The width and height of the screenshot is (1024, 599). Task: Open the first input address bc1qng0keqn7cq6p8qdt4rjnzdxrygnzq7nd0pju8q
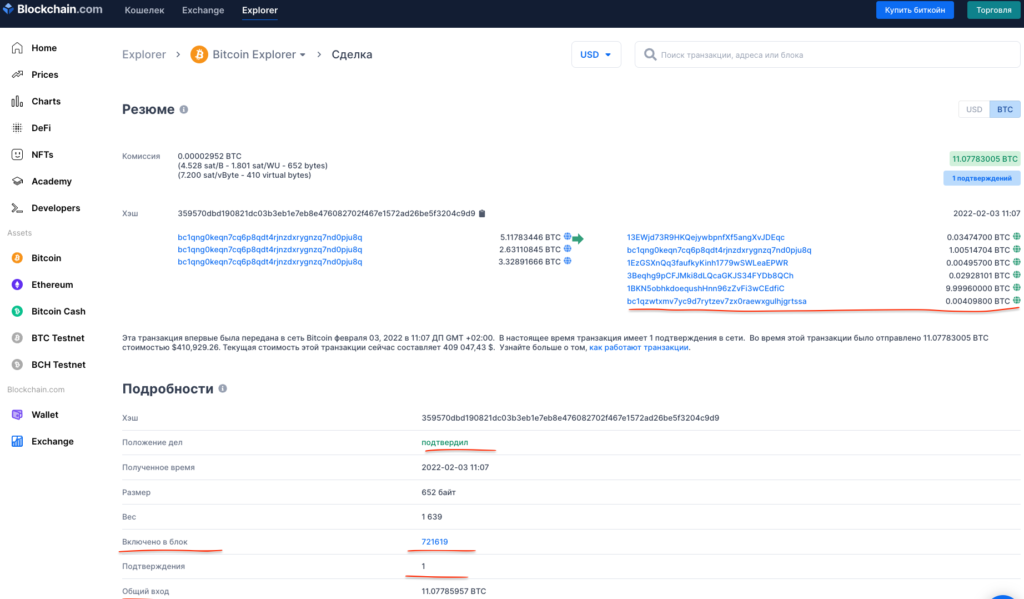click(x=270, y=237)
